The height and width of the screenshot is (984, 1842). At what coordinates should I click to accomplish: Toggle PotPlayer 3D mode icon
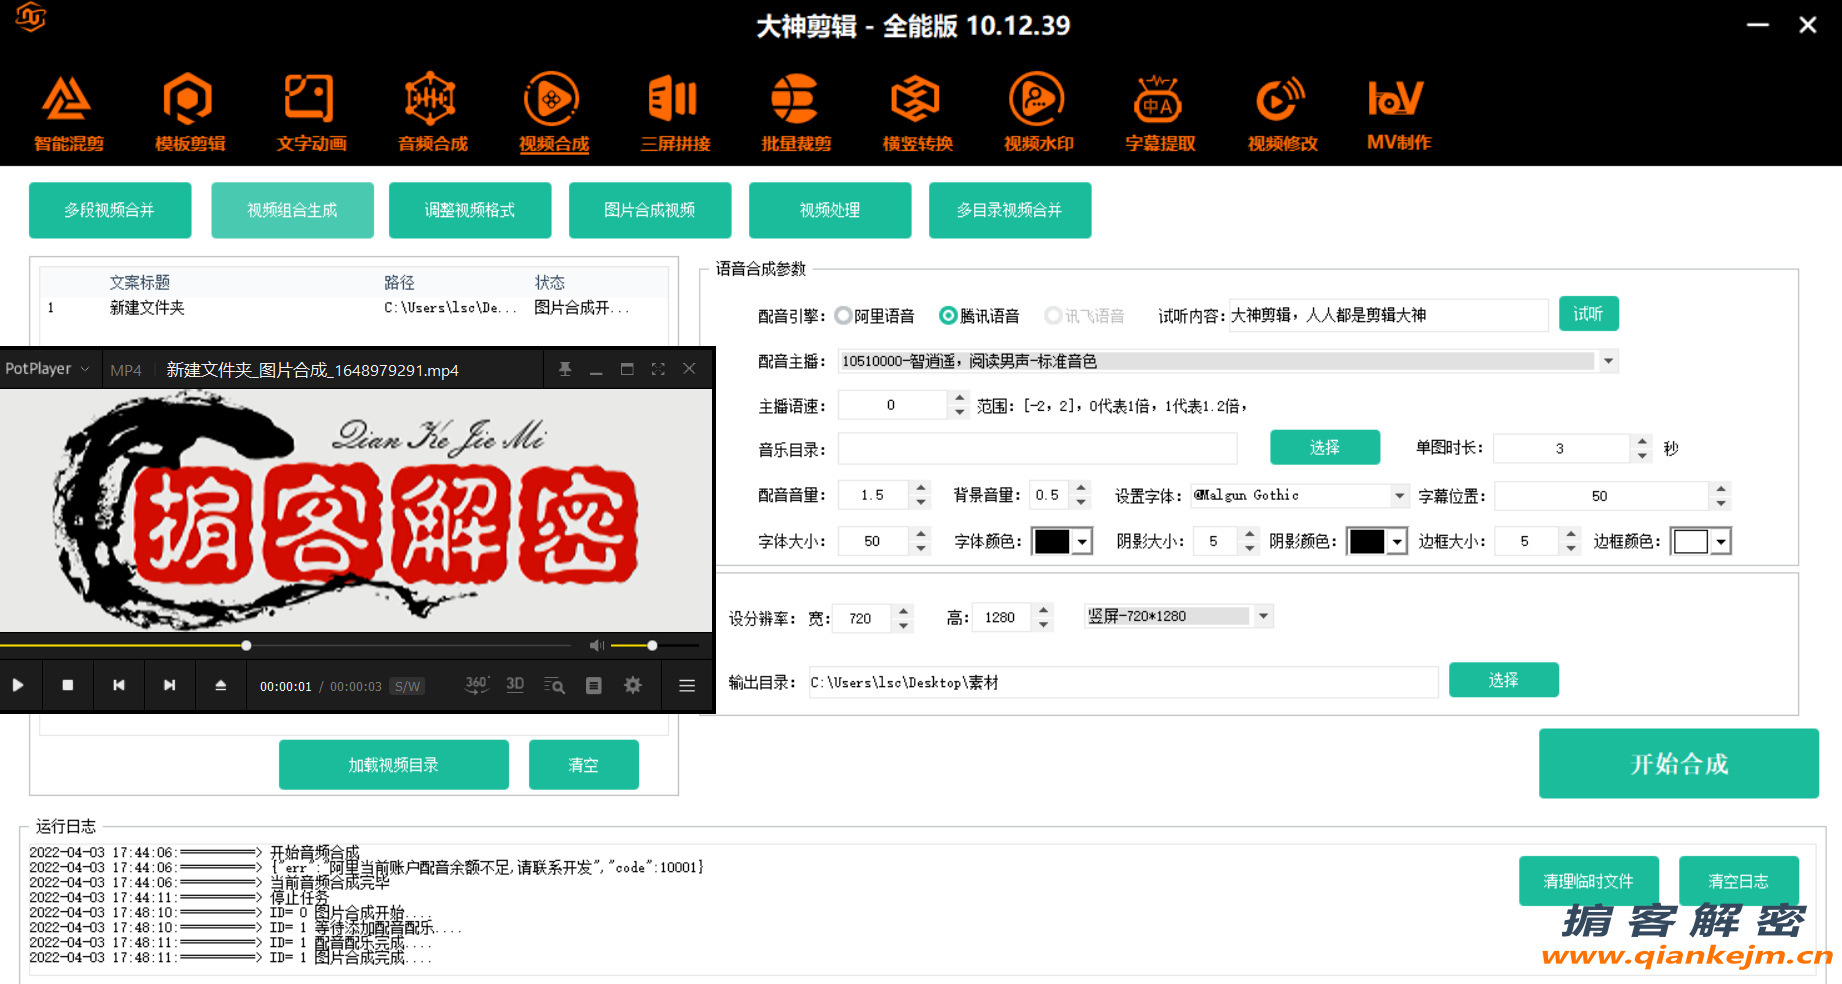point(515,685)
